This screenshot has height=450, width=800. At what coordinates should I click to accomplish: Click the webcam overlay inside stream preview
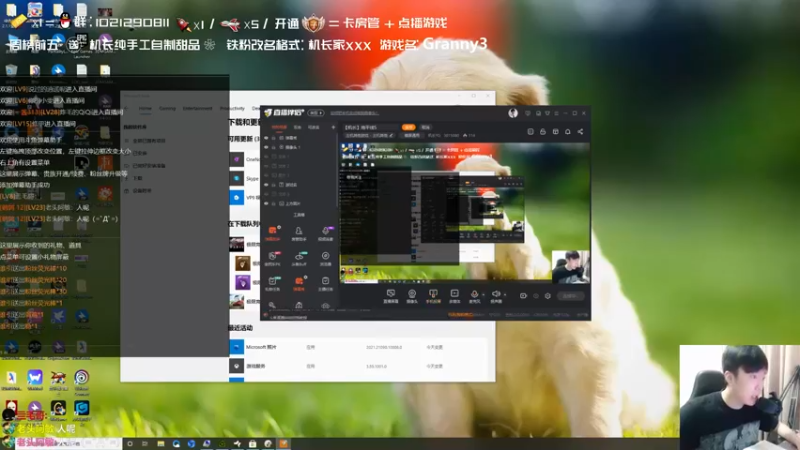click(570, 266)
